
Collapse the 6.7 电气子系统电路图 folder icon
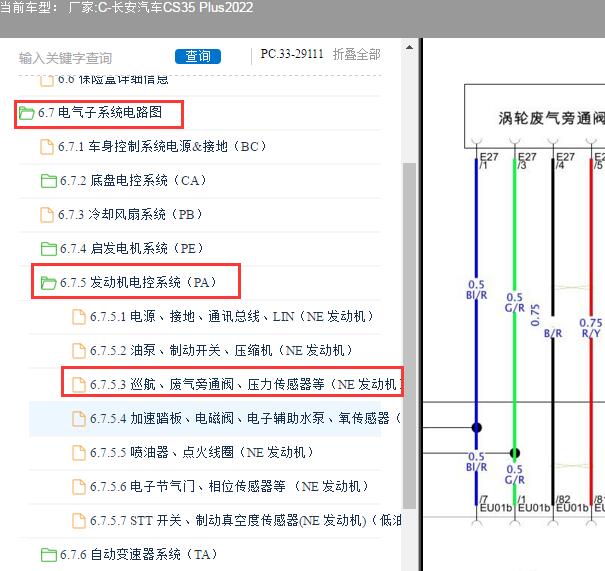pyautogui.click(x=27, y=113)
